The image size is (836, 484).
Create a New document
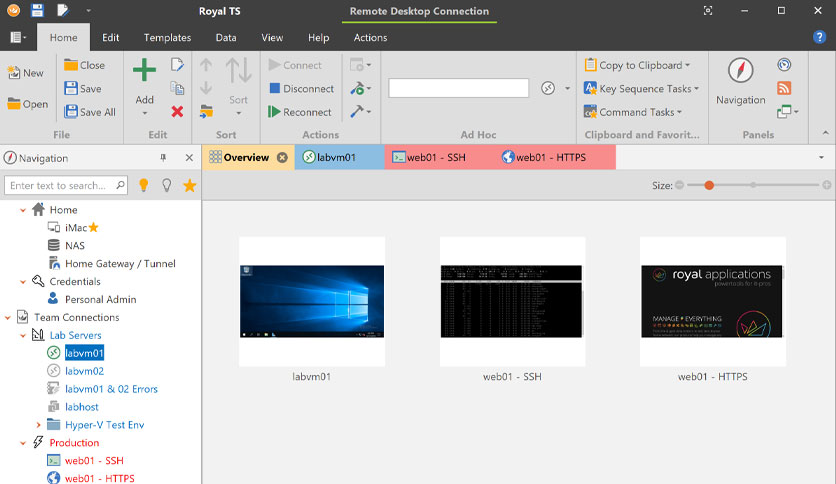[25, 73]
